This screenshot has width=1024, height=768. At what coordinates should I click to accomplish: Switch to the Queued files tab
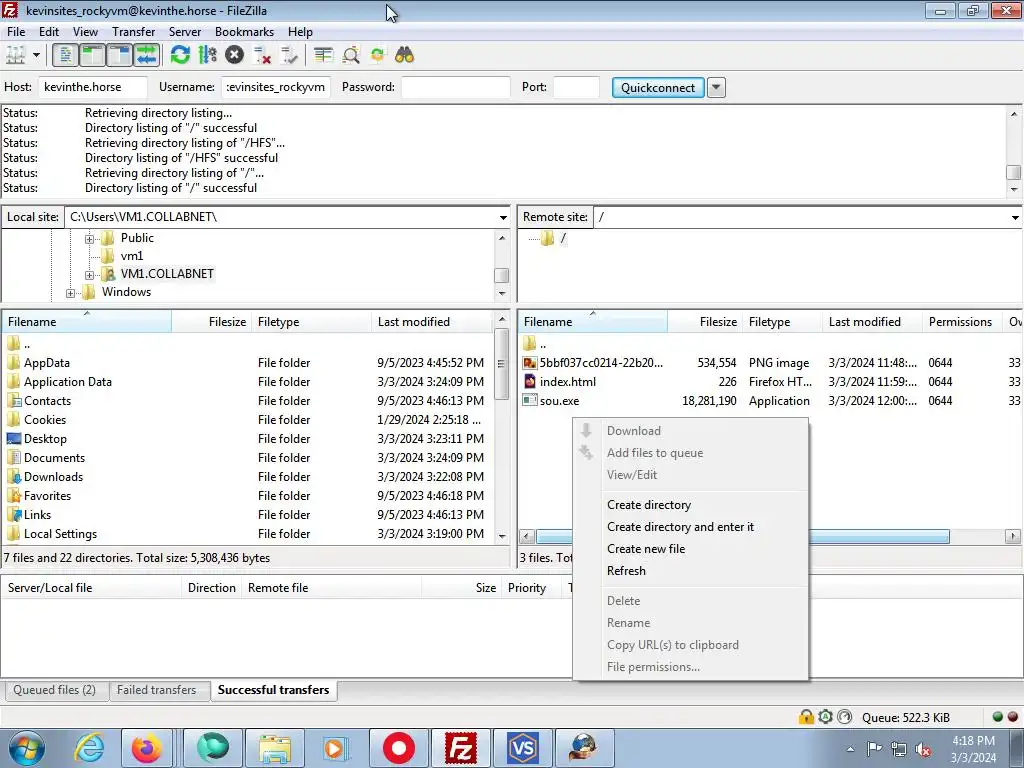[x=55, y=690]
